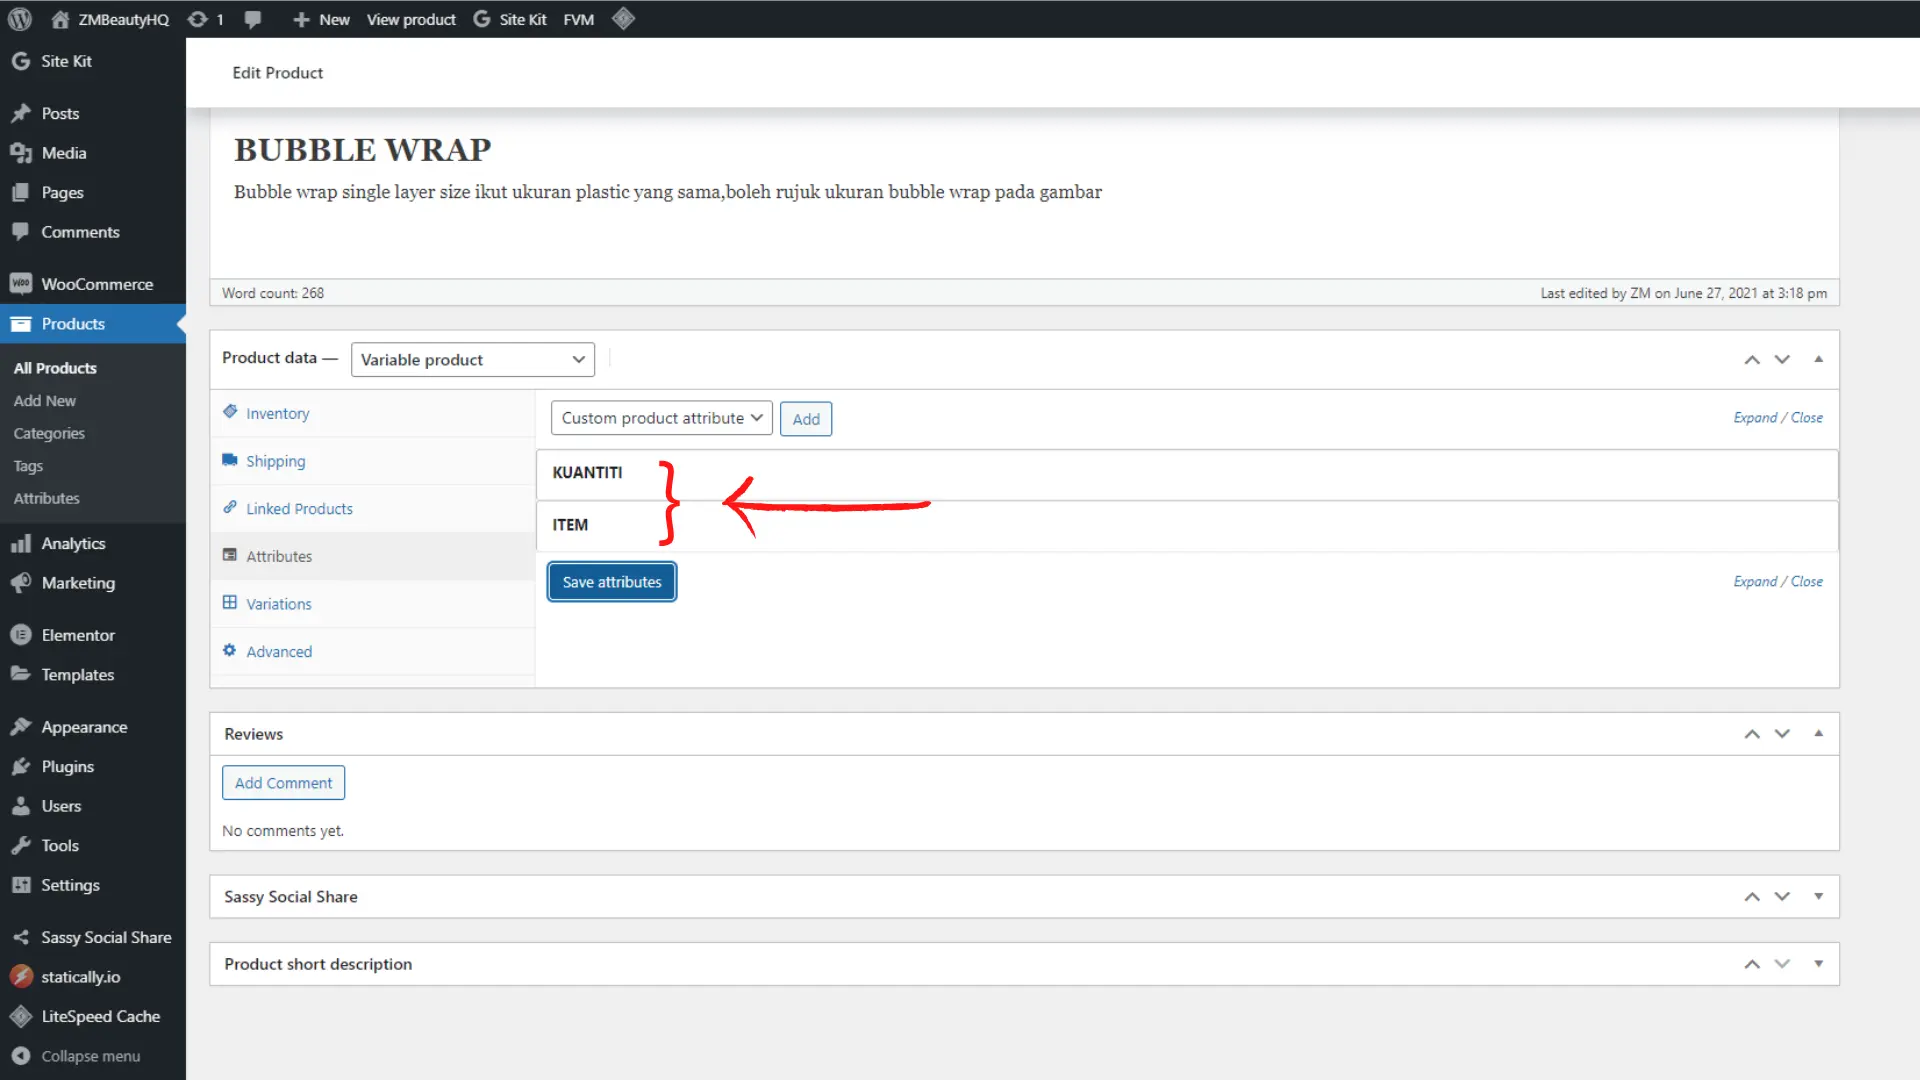This screenshot has width=1920, height=1080.
Task: Open the Shipping tab
Action: tap(373, 461)
